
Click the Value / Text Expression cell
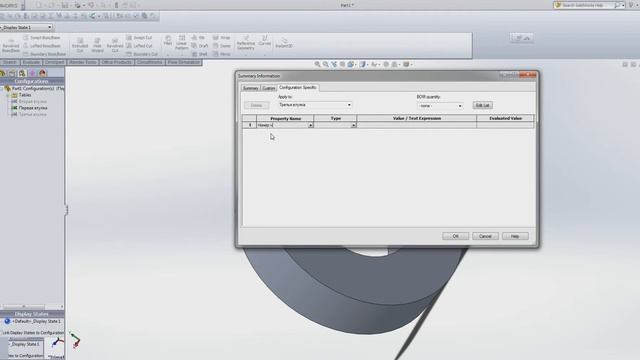(x=416, y=125)
